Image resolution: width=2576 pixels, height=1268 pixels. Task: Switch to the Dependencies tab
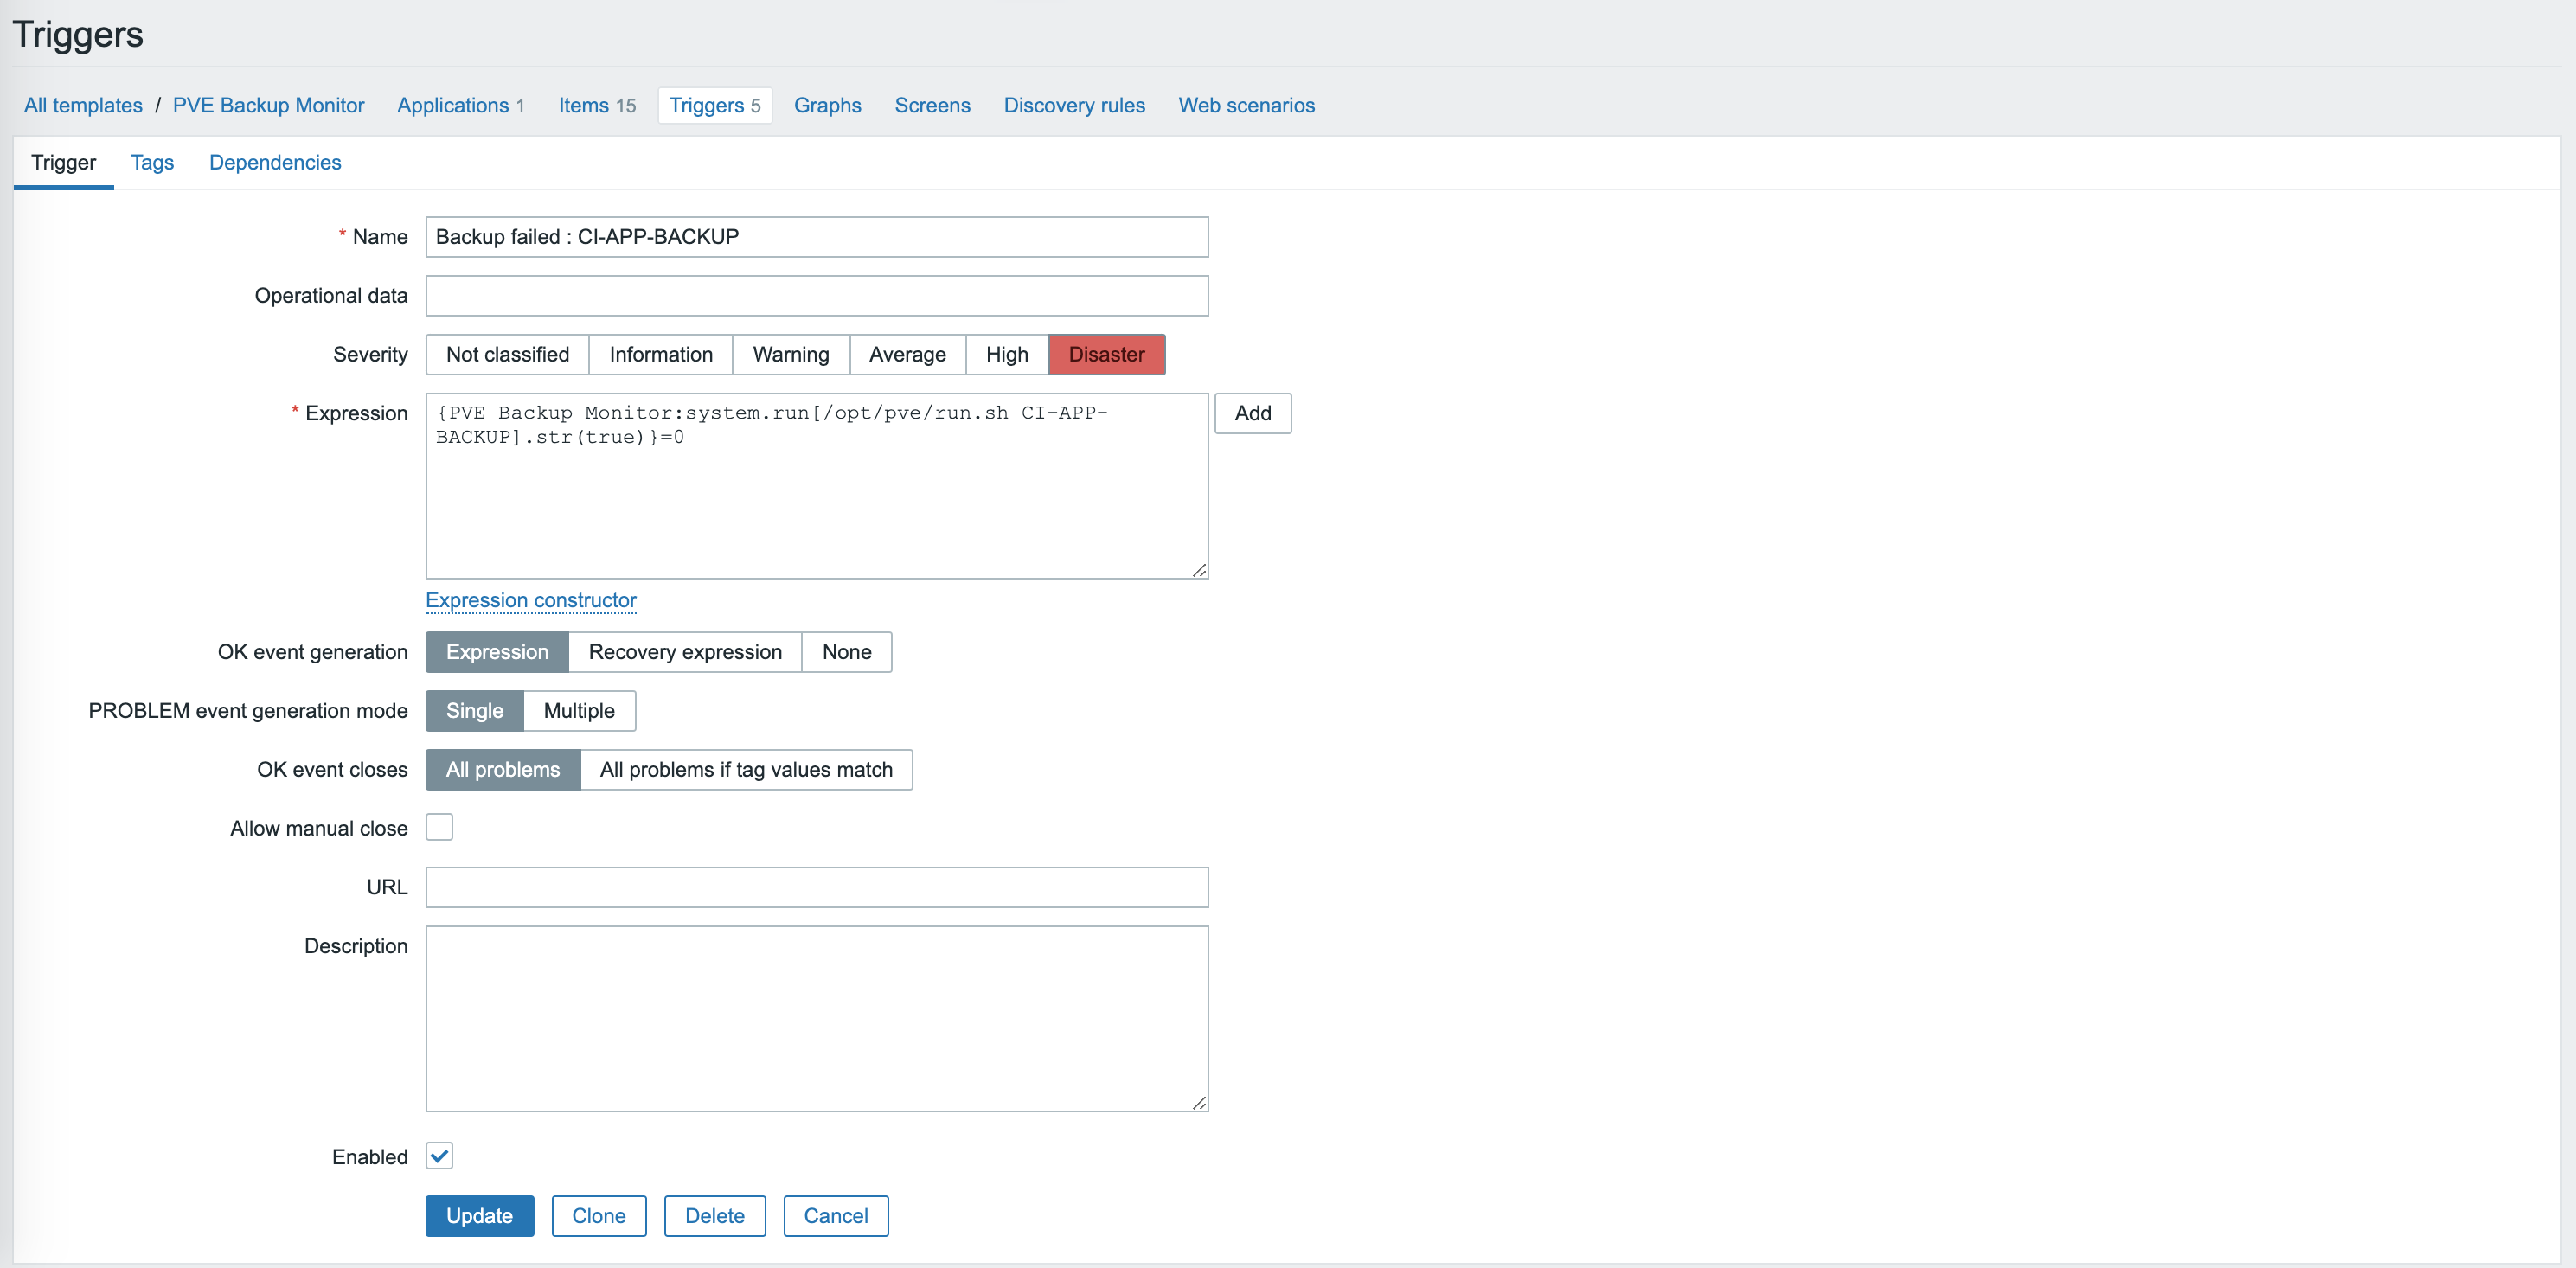click(x=274, y=163)
